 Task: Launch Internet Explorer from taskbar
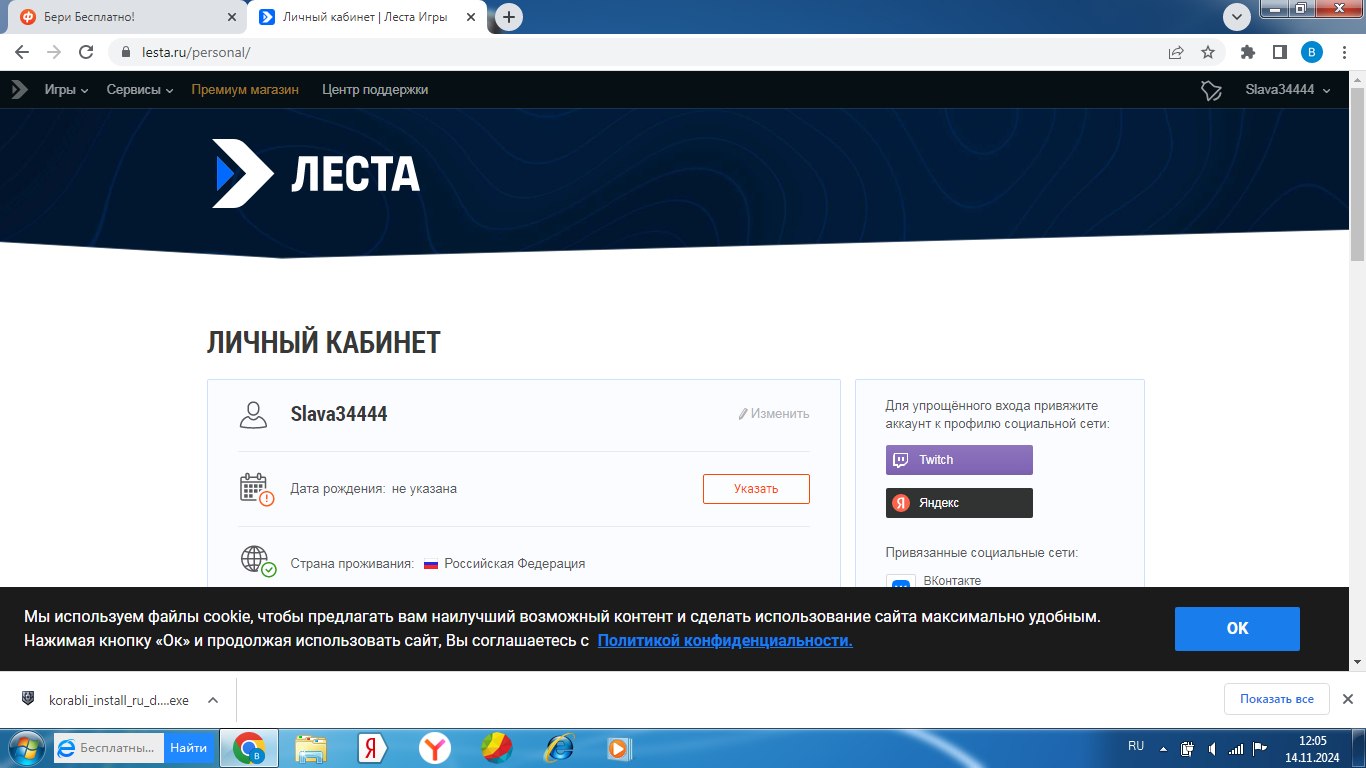coord(558,748)
